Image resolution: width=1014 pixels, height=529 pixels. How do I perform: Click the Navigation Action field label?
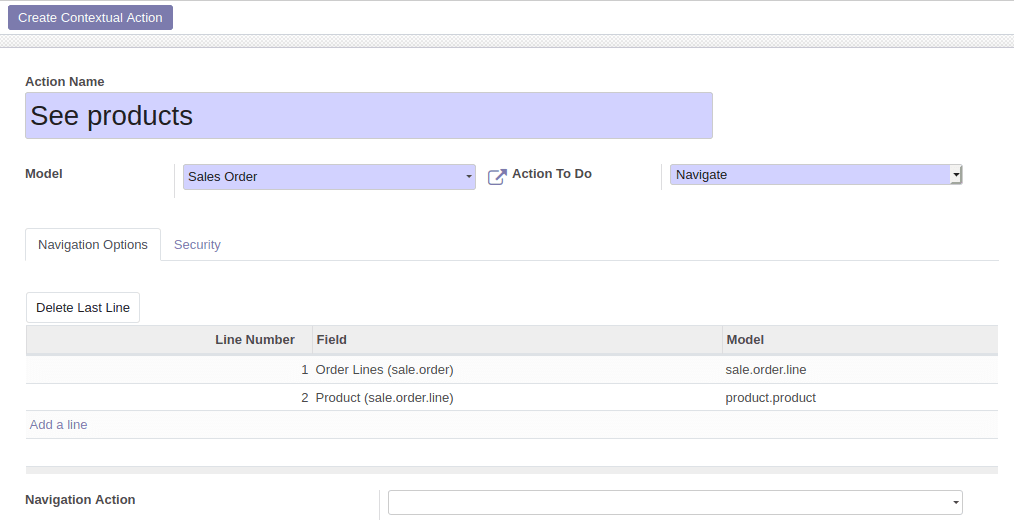point(80,500)
